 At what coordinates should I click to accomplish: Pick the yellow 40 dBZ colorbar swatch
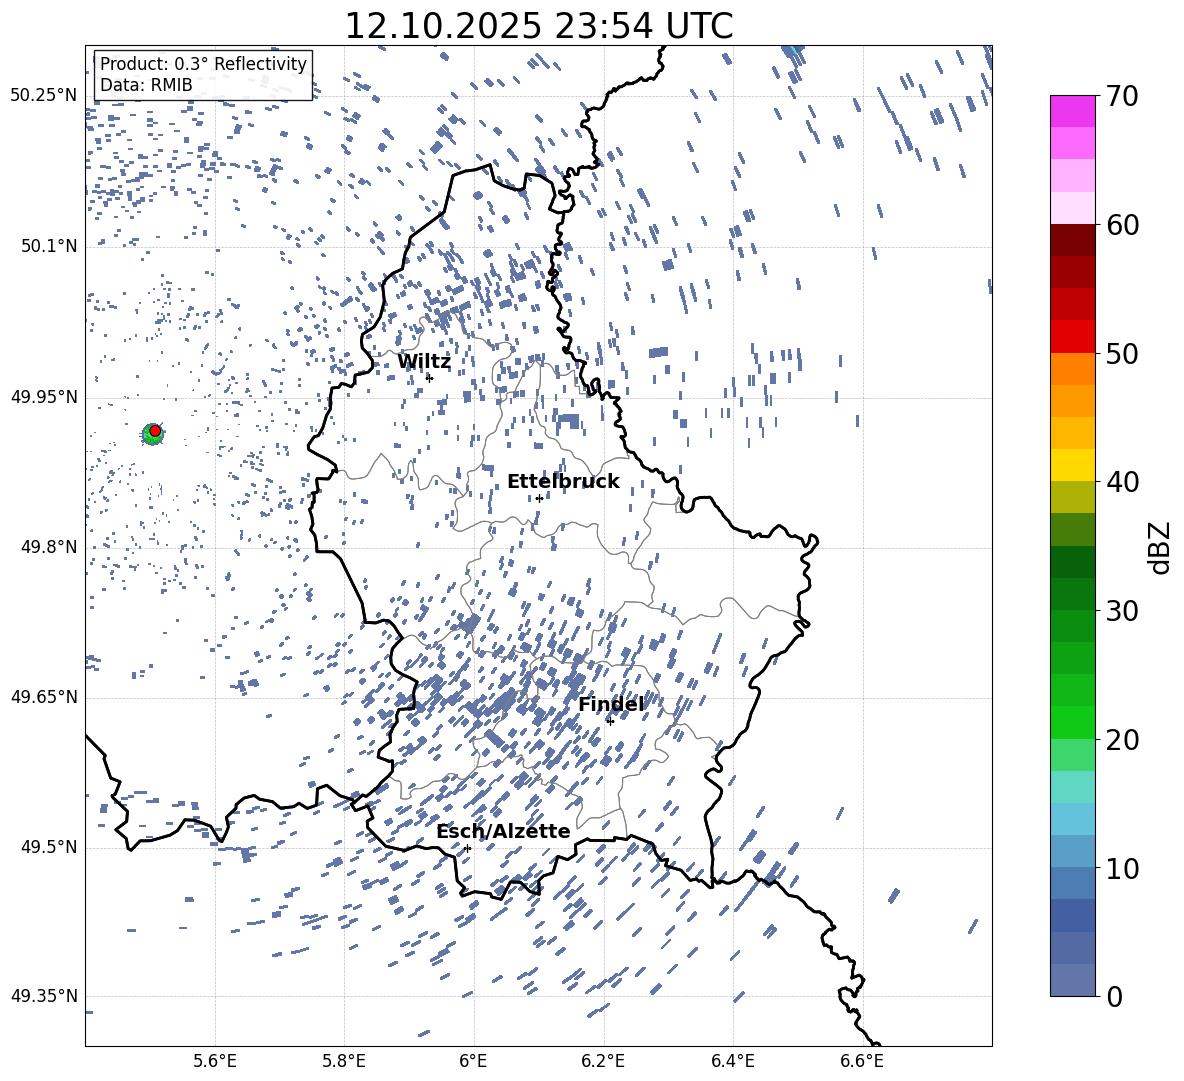pos(1073,465)
